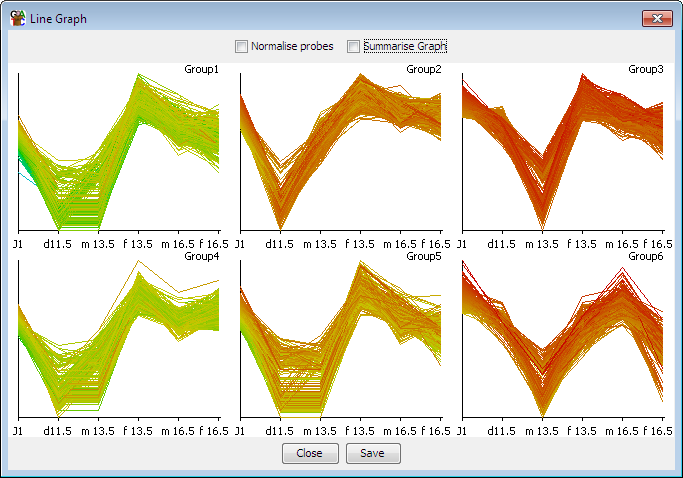Image resolution: width=683 pixels, height=478 pixels.
Task: Select the Group6 line graph panel
Action: 563,343
